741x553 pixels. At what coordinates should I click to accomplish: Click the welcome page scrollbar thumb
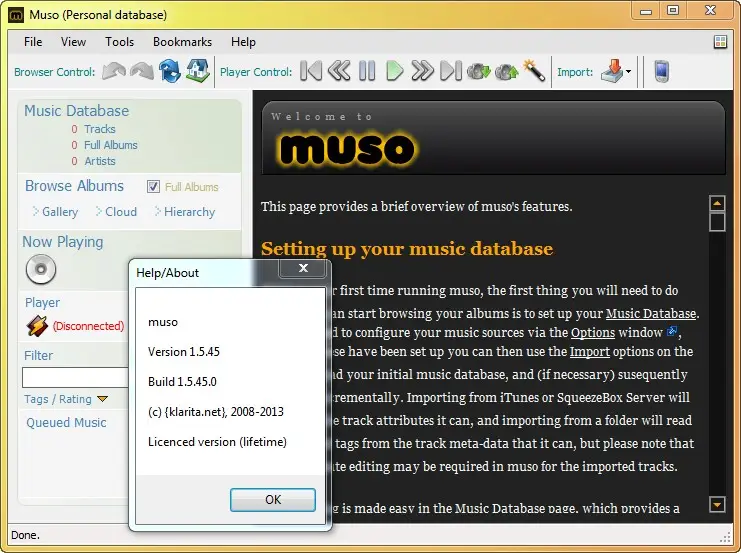pos(717,222)
